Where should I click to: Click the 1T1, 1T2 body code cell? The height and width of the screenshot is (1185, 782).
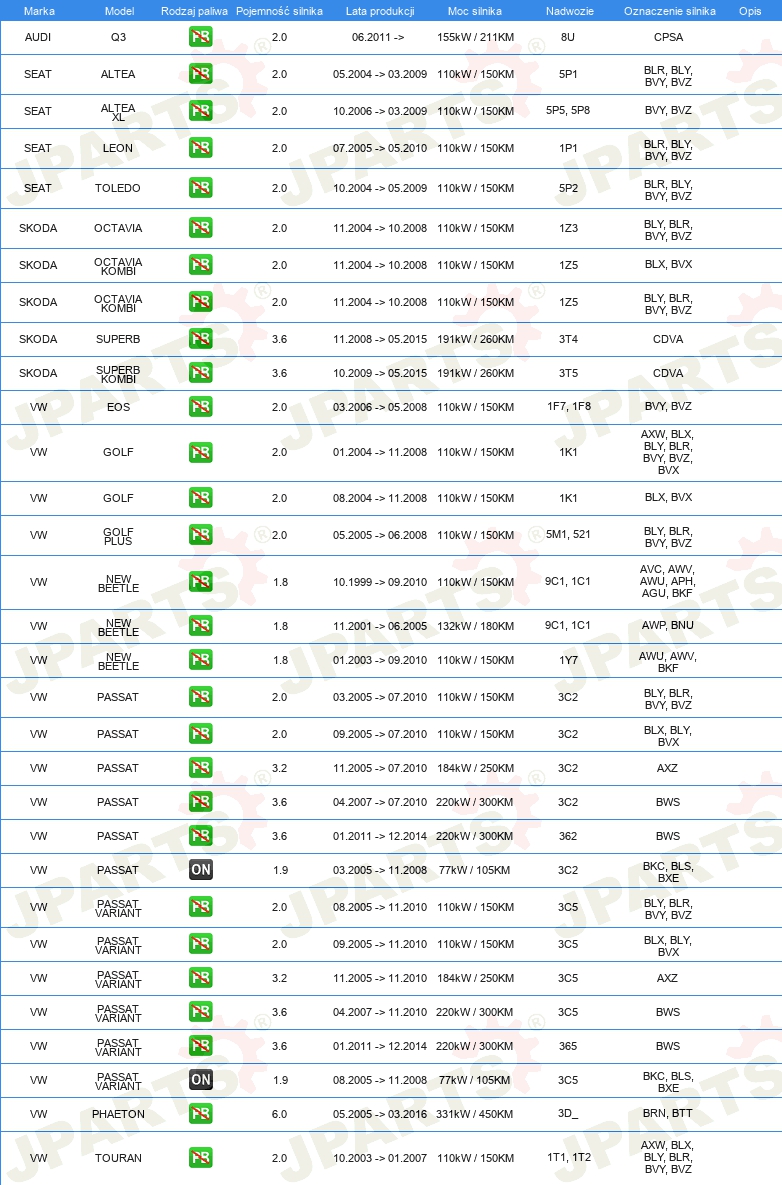tap(569, 1158)
